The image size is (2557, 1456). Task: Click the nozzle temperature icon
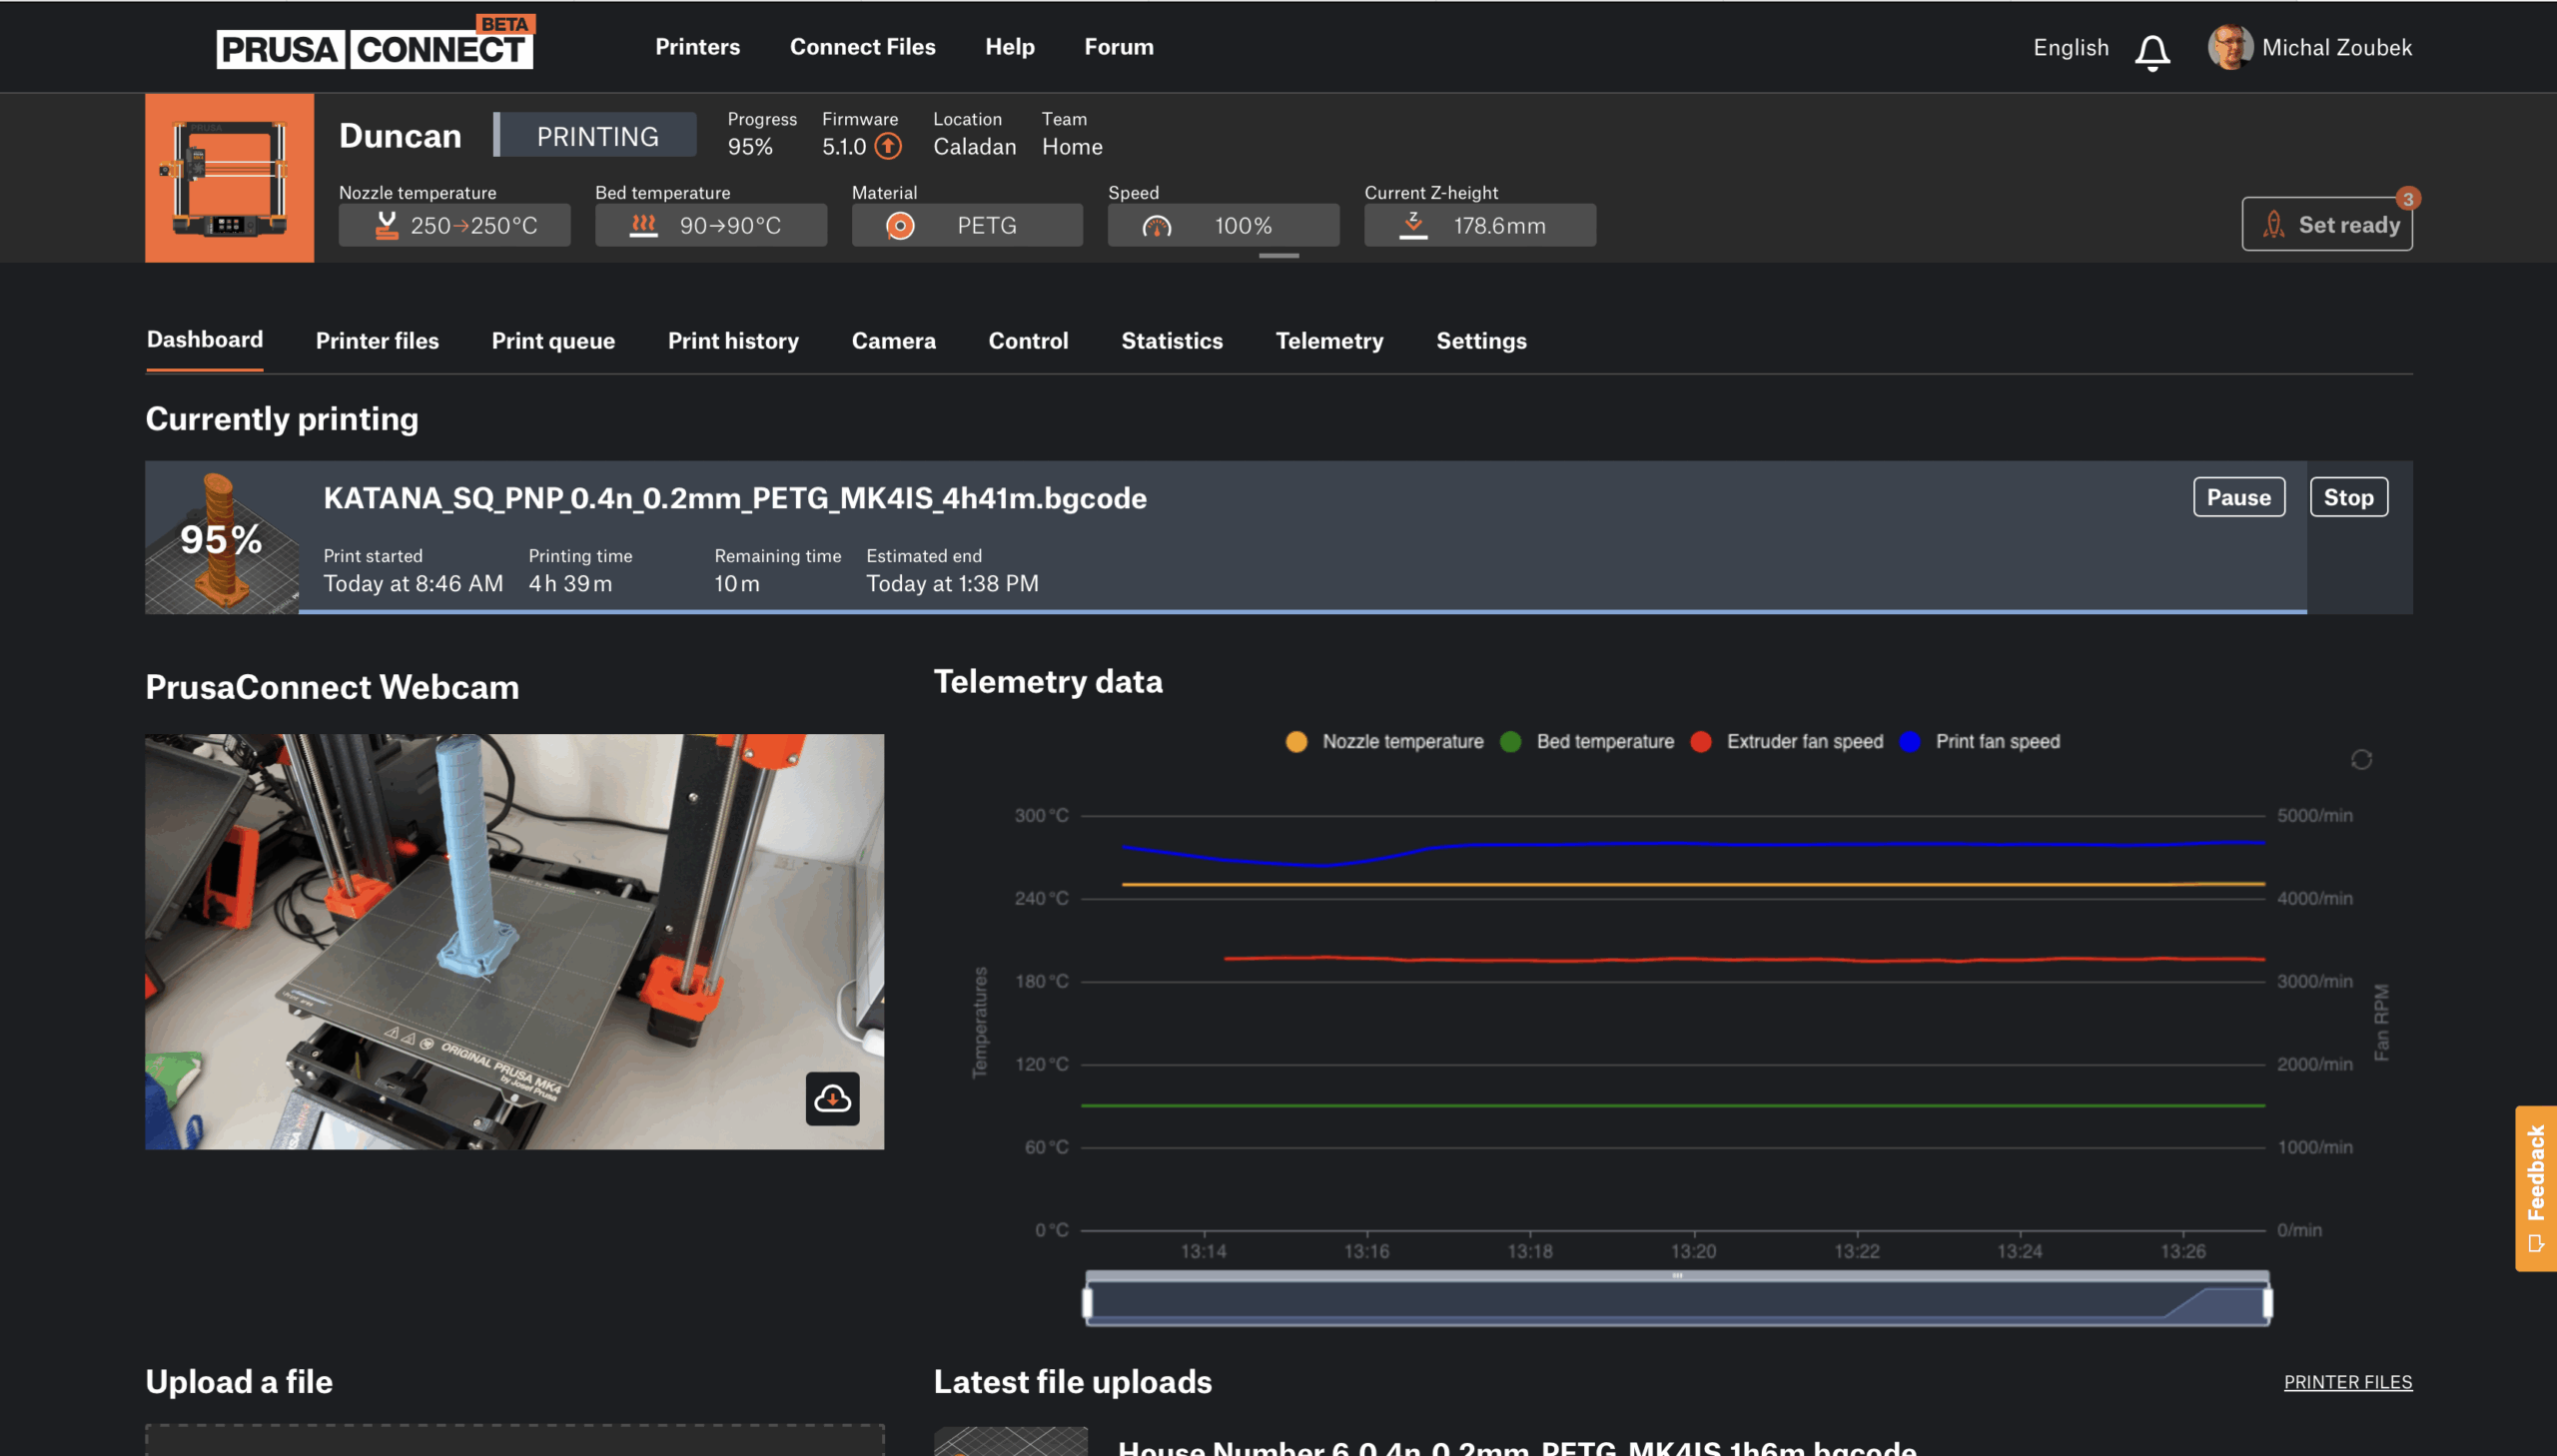pos(387,225)
